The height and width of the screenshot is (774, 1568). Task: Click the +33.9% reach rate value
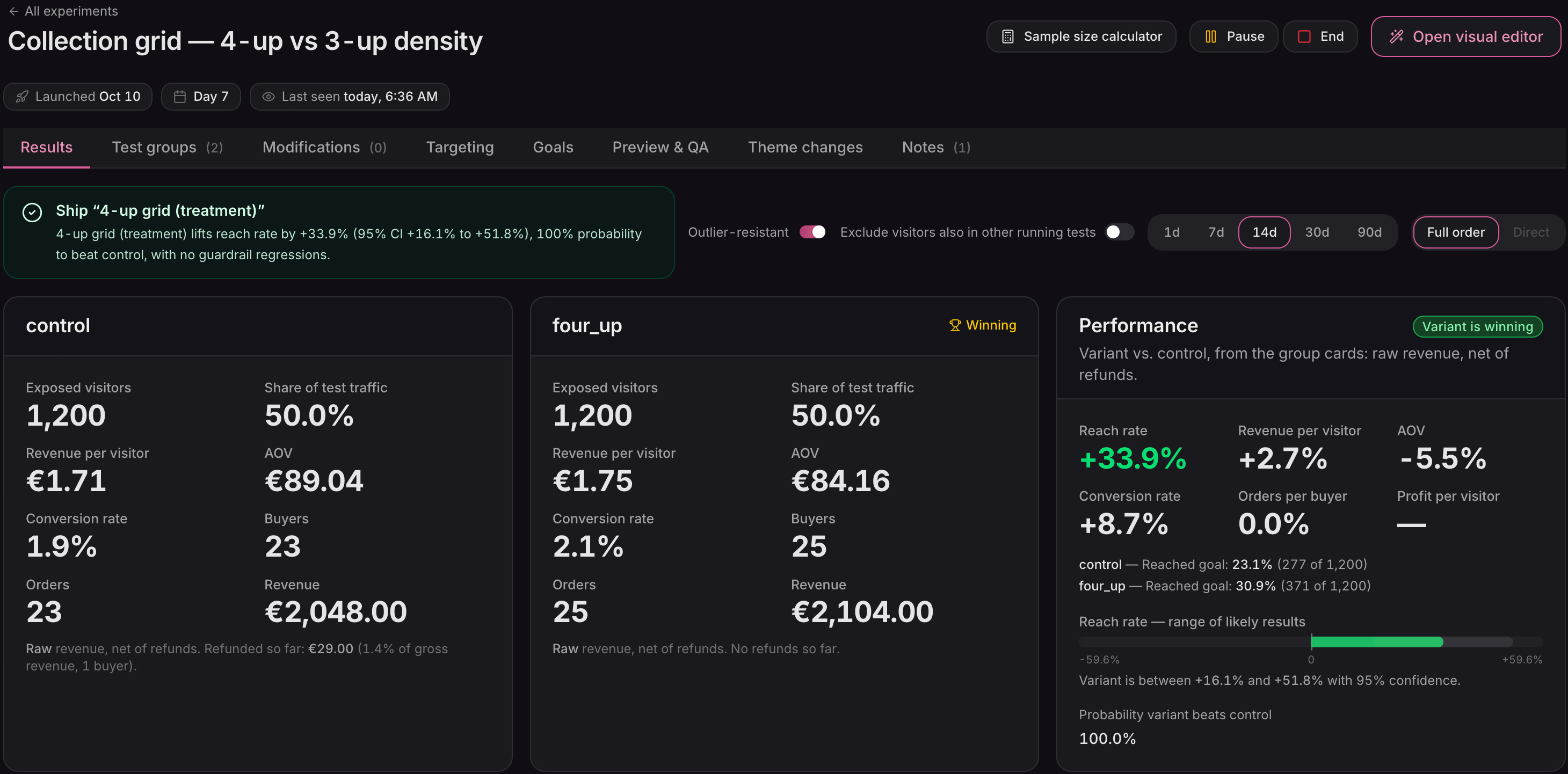point(1133,458)
